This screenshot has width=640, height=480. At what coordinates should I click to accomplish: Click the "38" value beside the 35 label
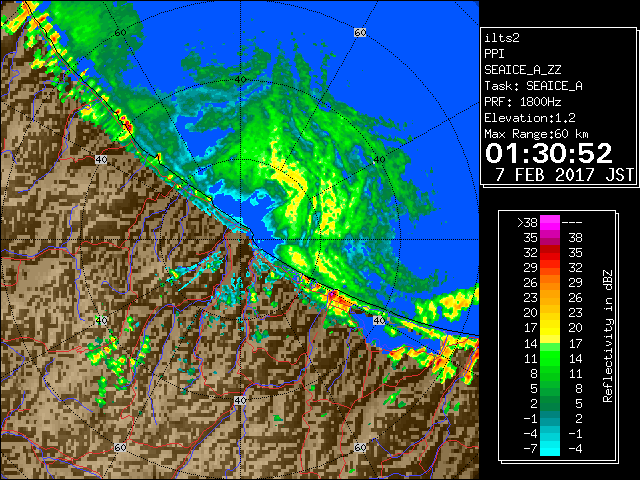575,238
